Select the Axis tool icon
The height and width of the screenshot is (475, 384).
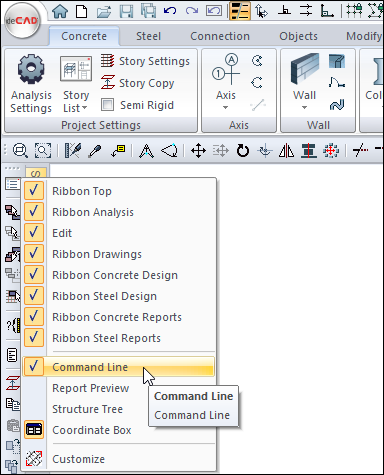[226, 70]
